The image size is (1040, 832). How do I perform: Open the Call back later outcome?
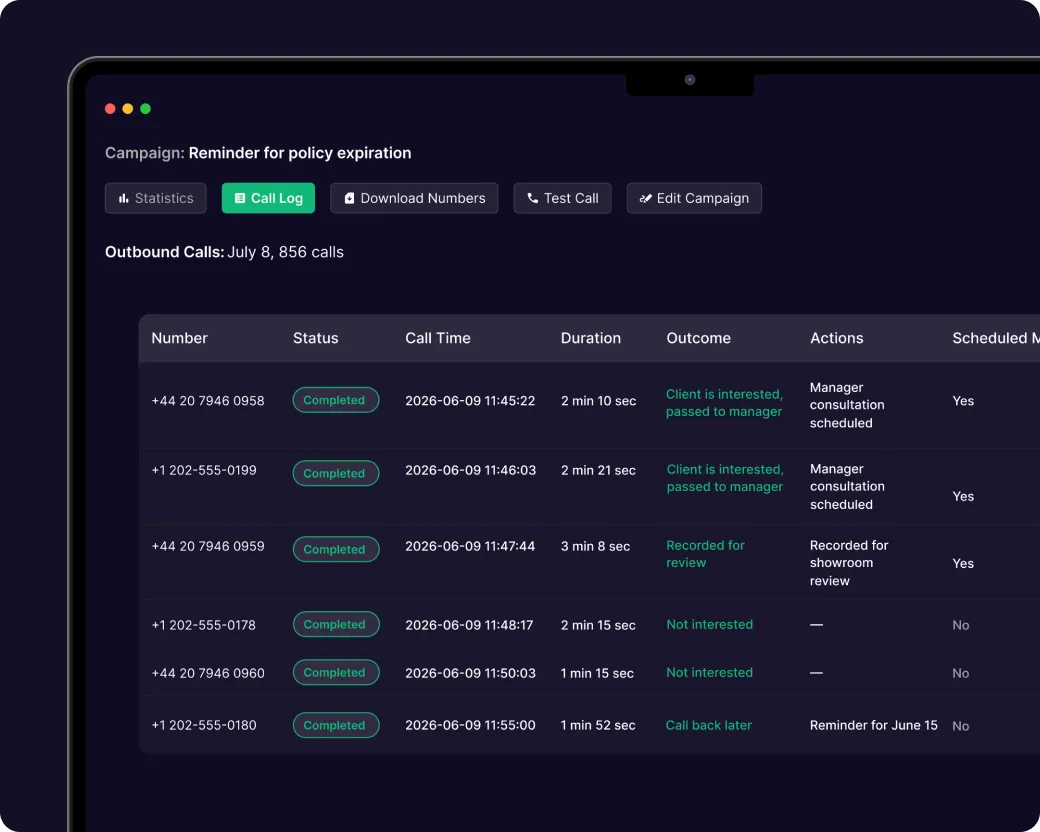pyautogui.click(x=708, y=725)
